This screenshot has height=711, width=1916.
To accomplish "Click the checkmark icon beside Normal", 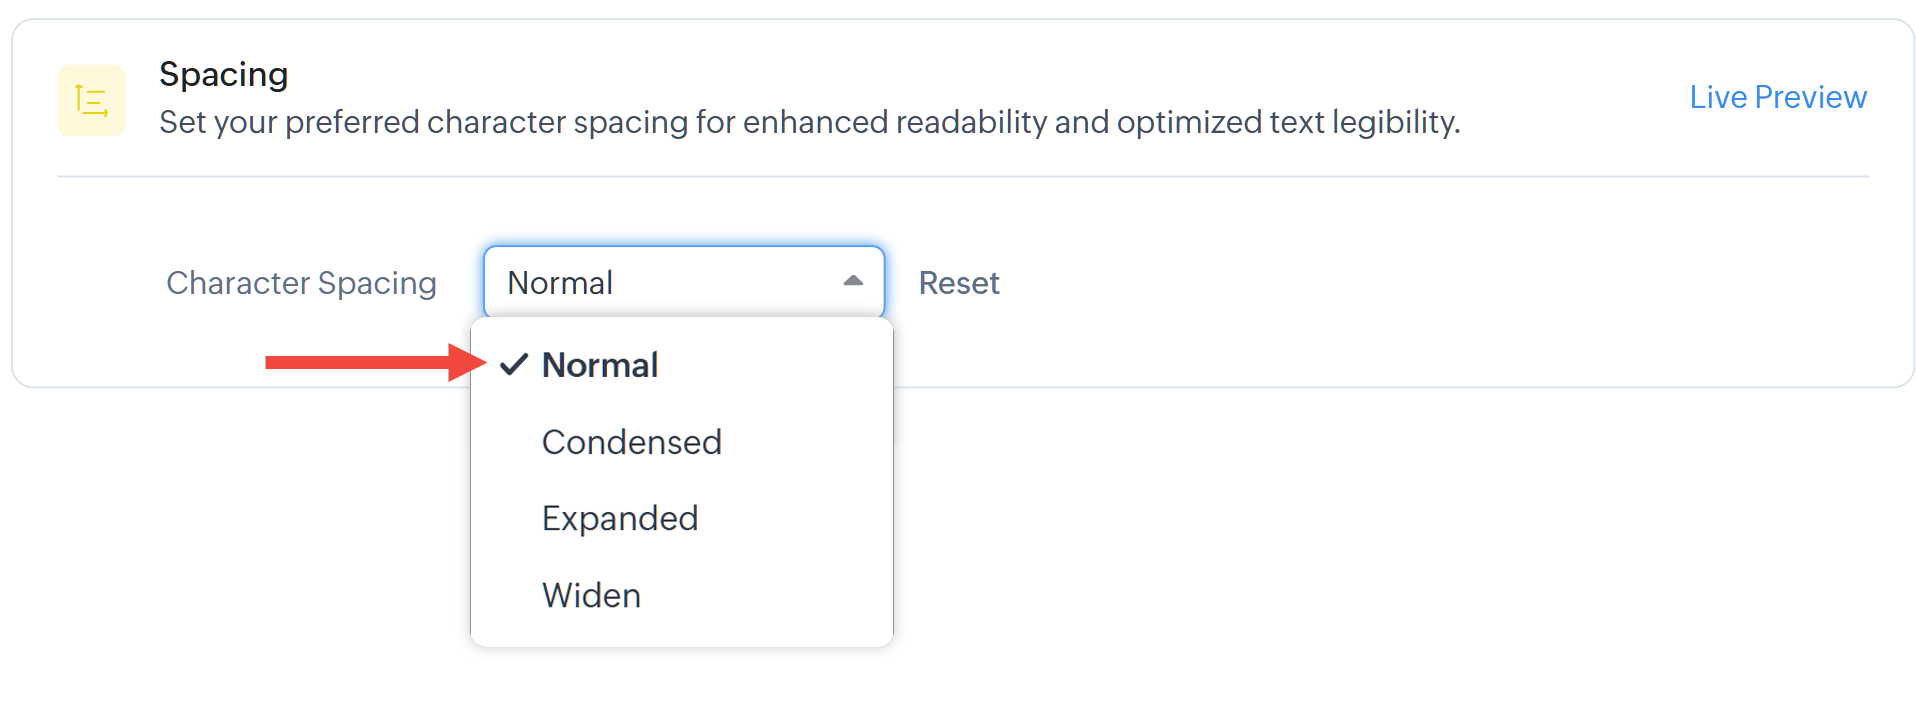I will (513, 365).
